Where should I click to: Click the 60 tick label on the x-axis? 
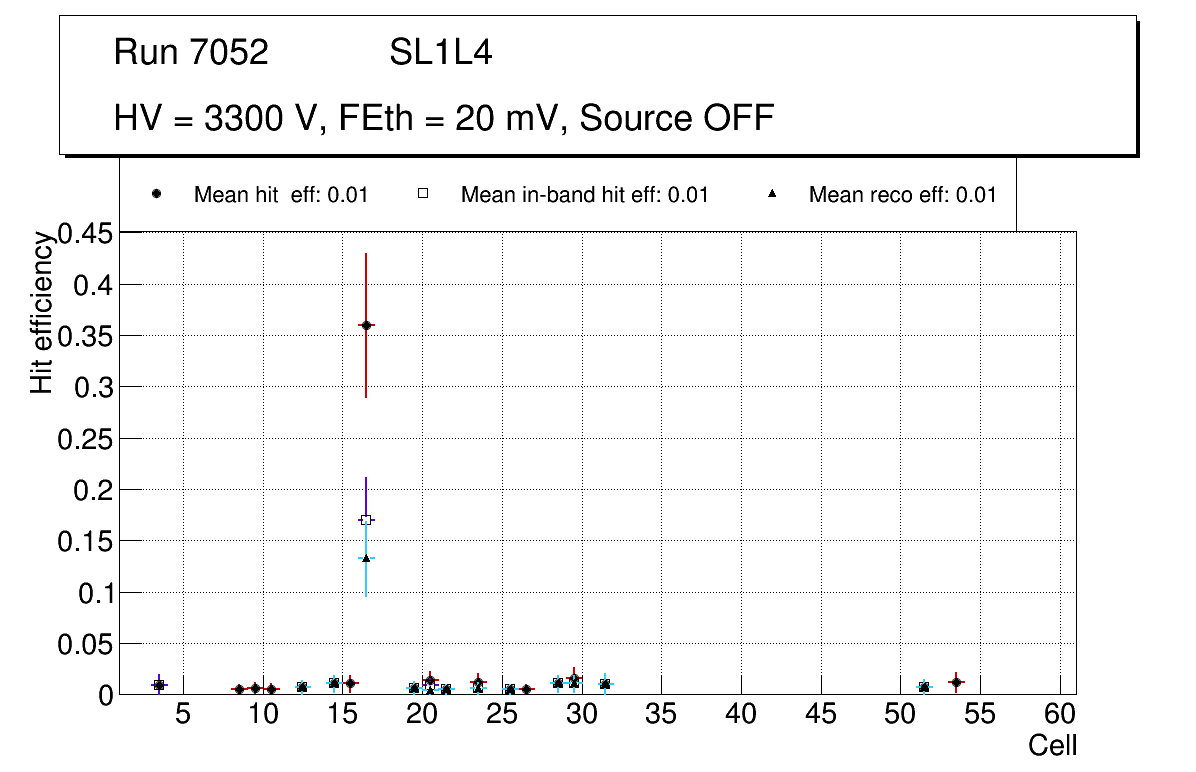click(1060, 714)
